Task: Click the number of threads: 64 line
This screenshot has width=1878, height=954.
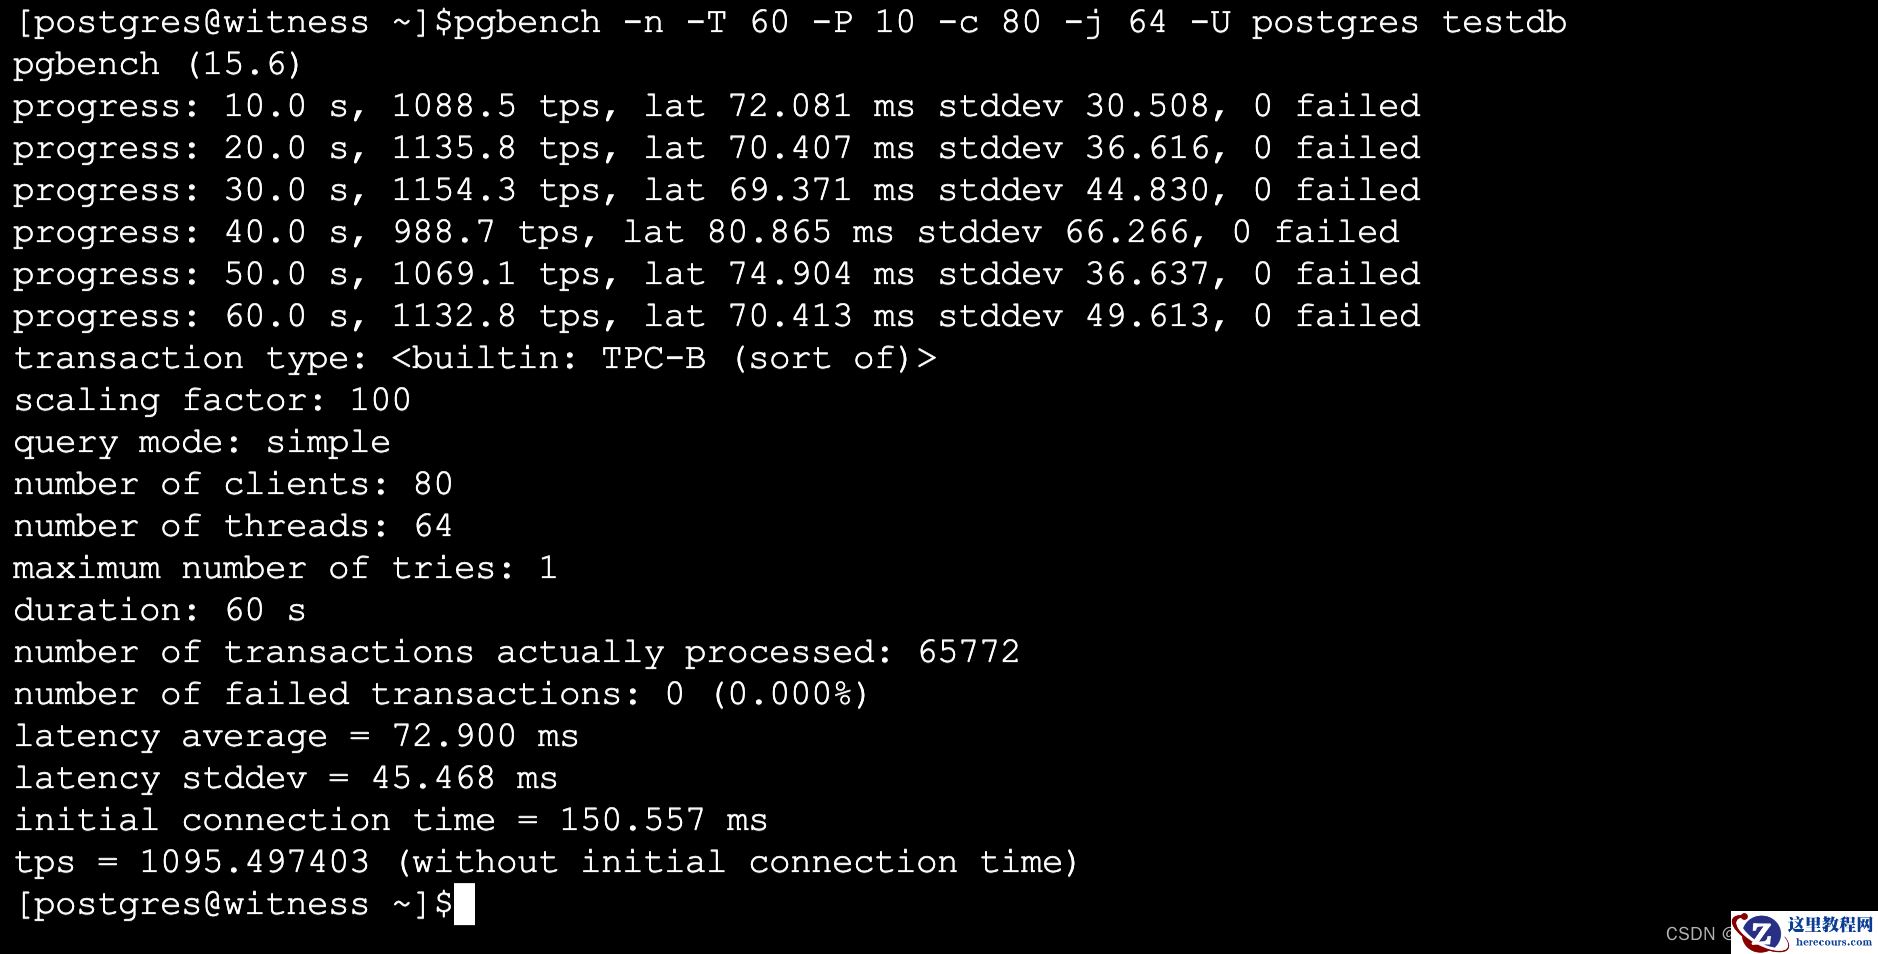Action: point(232,527)
